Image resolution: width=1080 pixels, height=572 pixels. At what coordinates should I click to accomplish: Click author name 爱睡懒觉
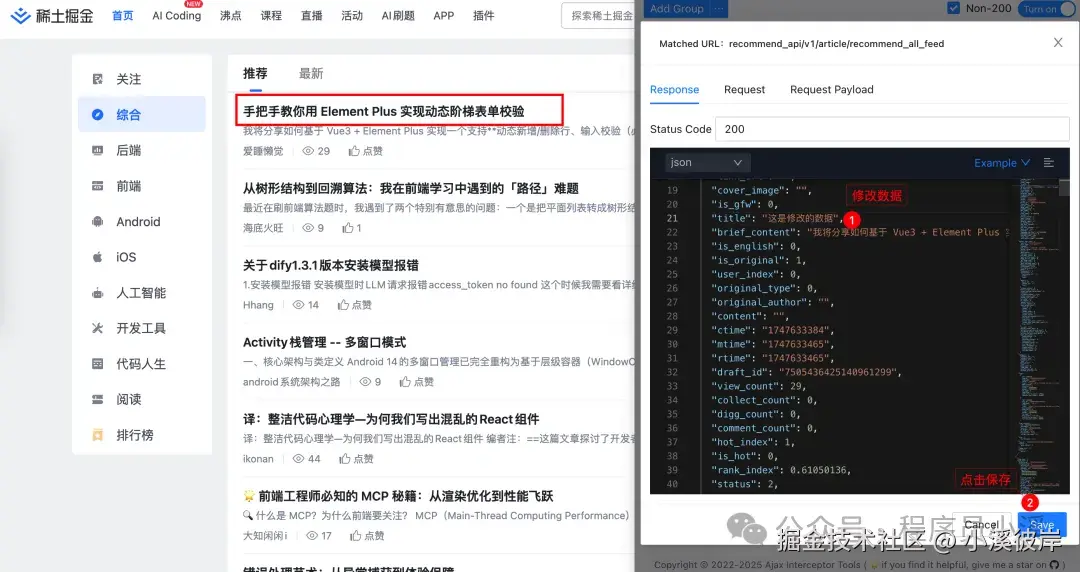[x=263, y=151]
